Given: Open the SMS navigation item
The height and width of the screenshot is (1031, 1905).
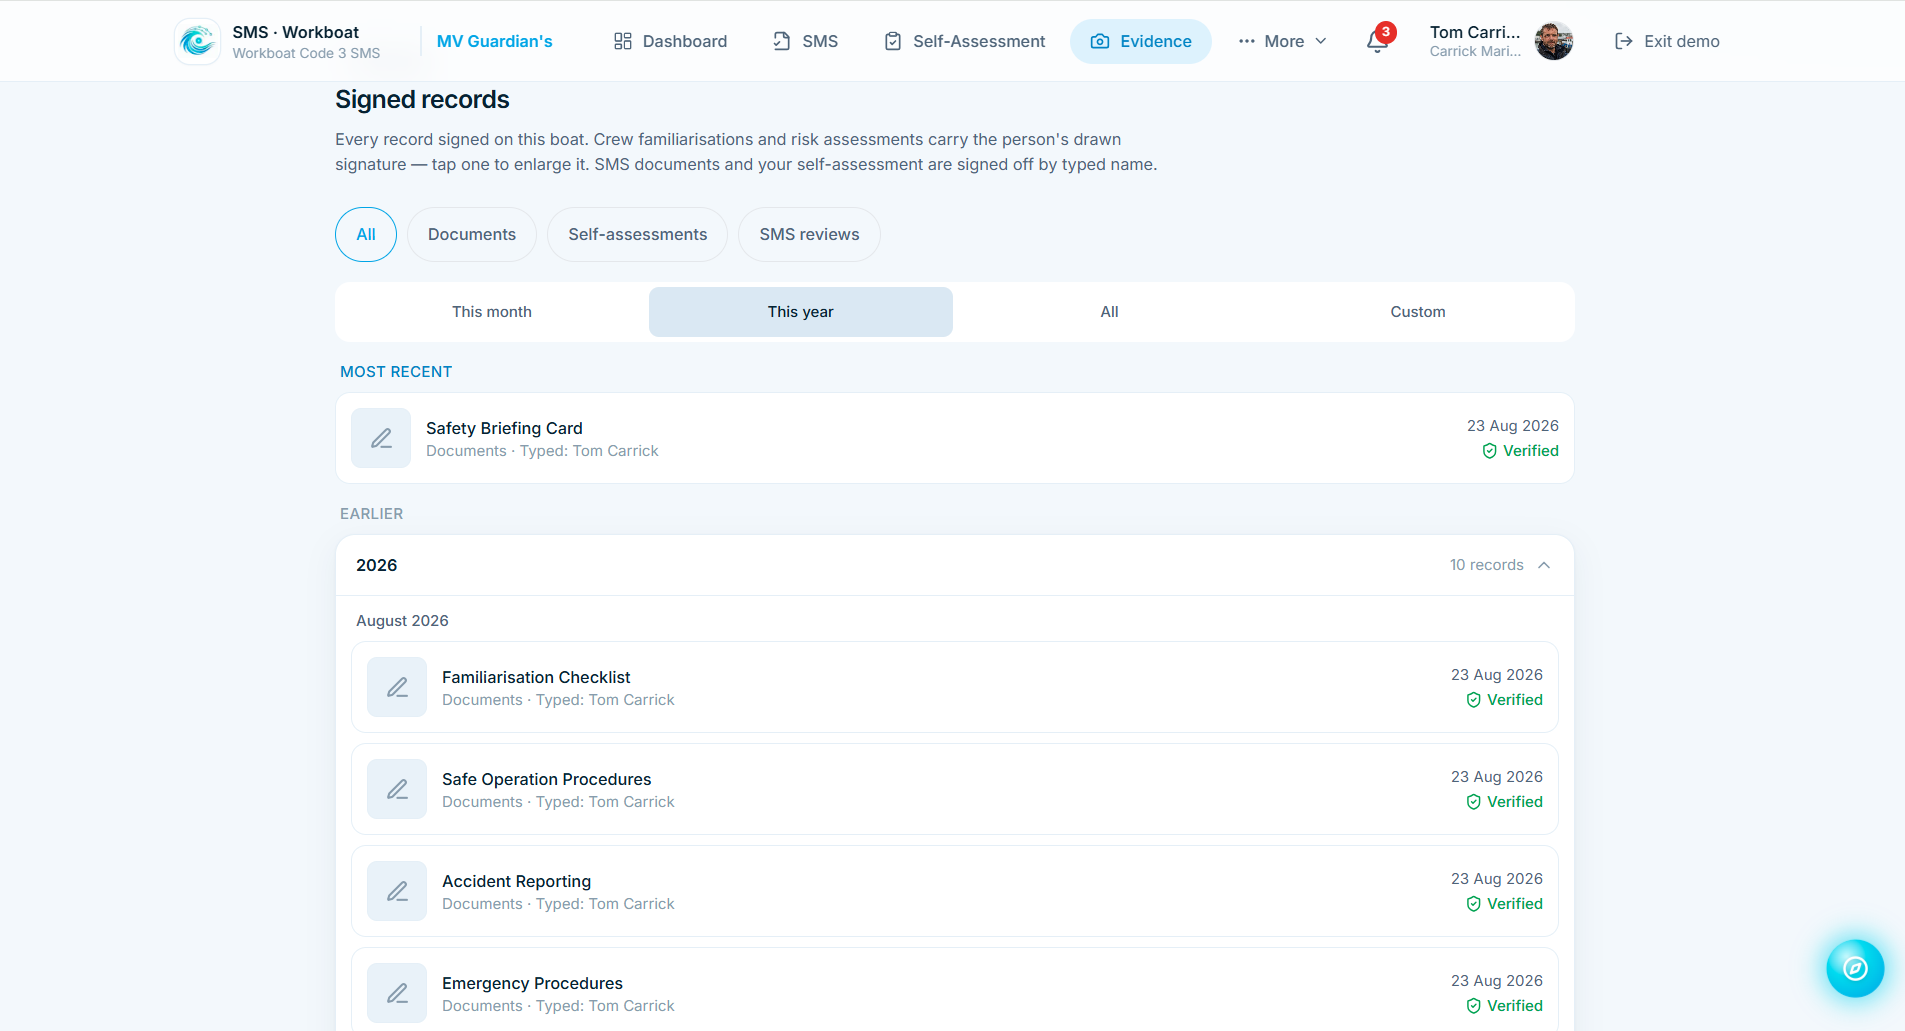Looking at the screenshot, I should pos(805,41).
